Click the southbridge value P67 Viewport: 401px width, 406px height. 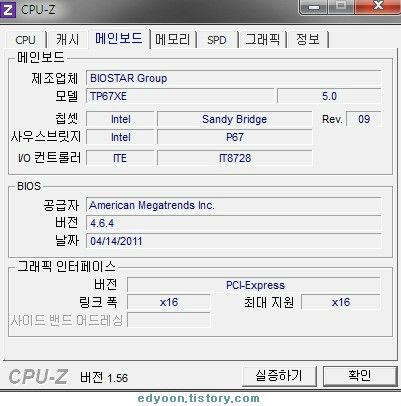tap(235, 137)
